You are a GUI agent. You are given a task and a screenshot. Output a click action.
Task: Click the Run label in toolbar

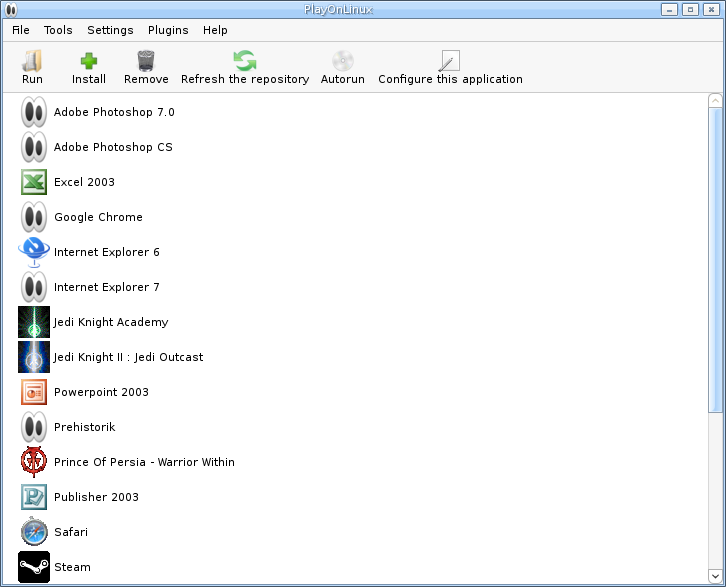point(32,79)
